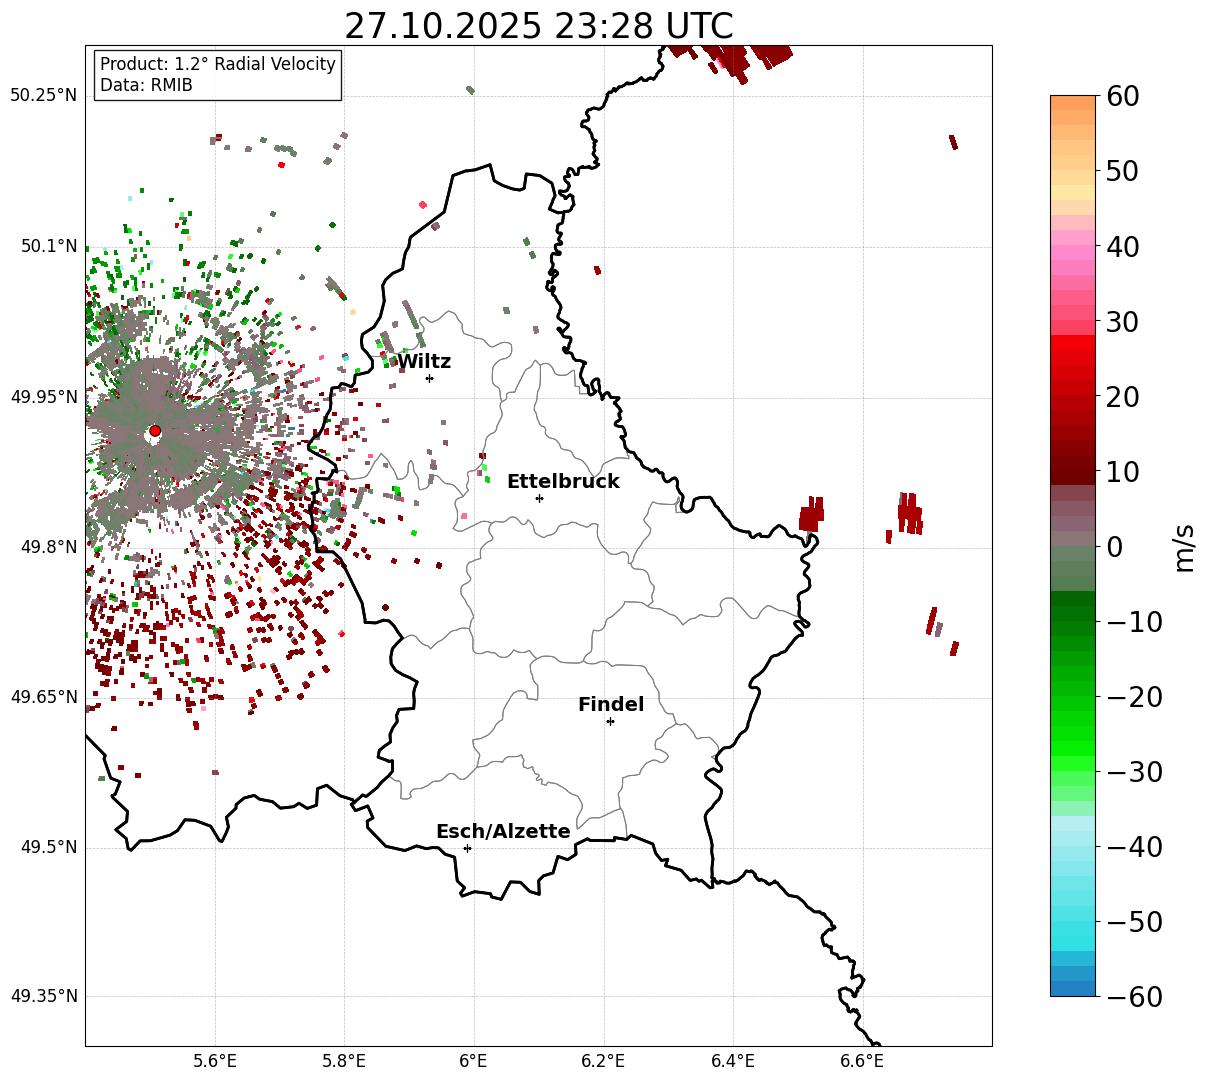The width and height of the screenshot is (1207, 1081).
Task: Select the Findel city label
Action: (x=611, y=705)
